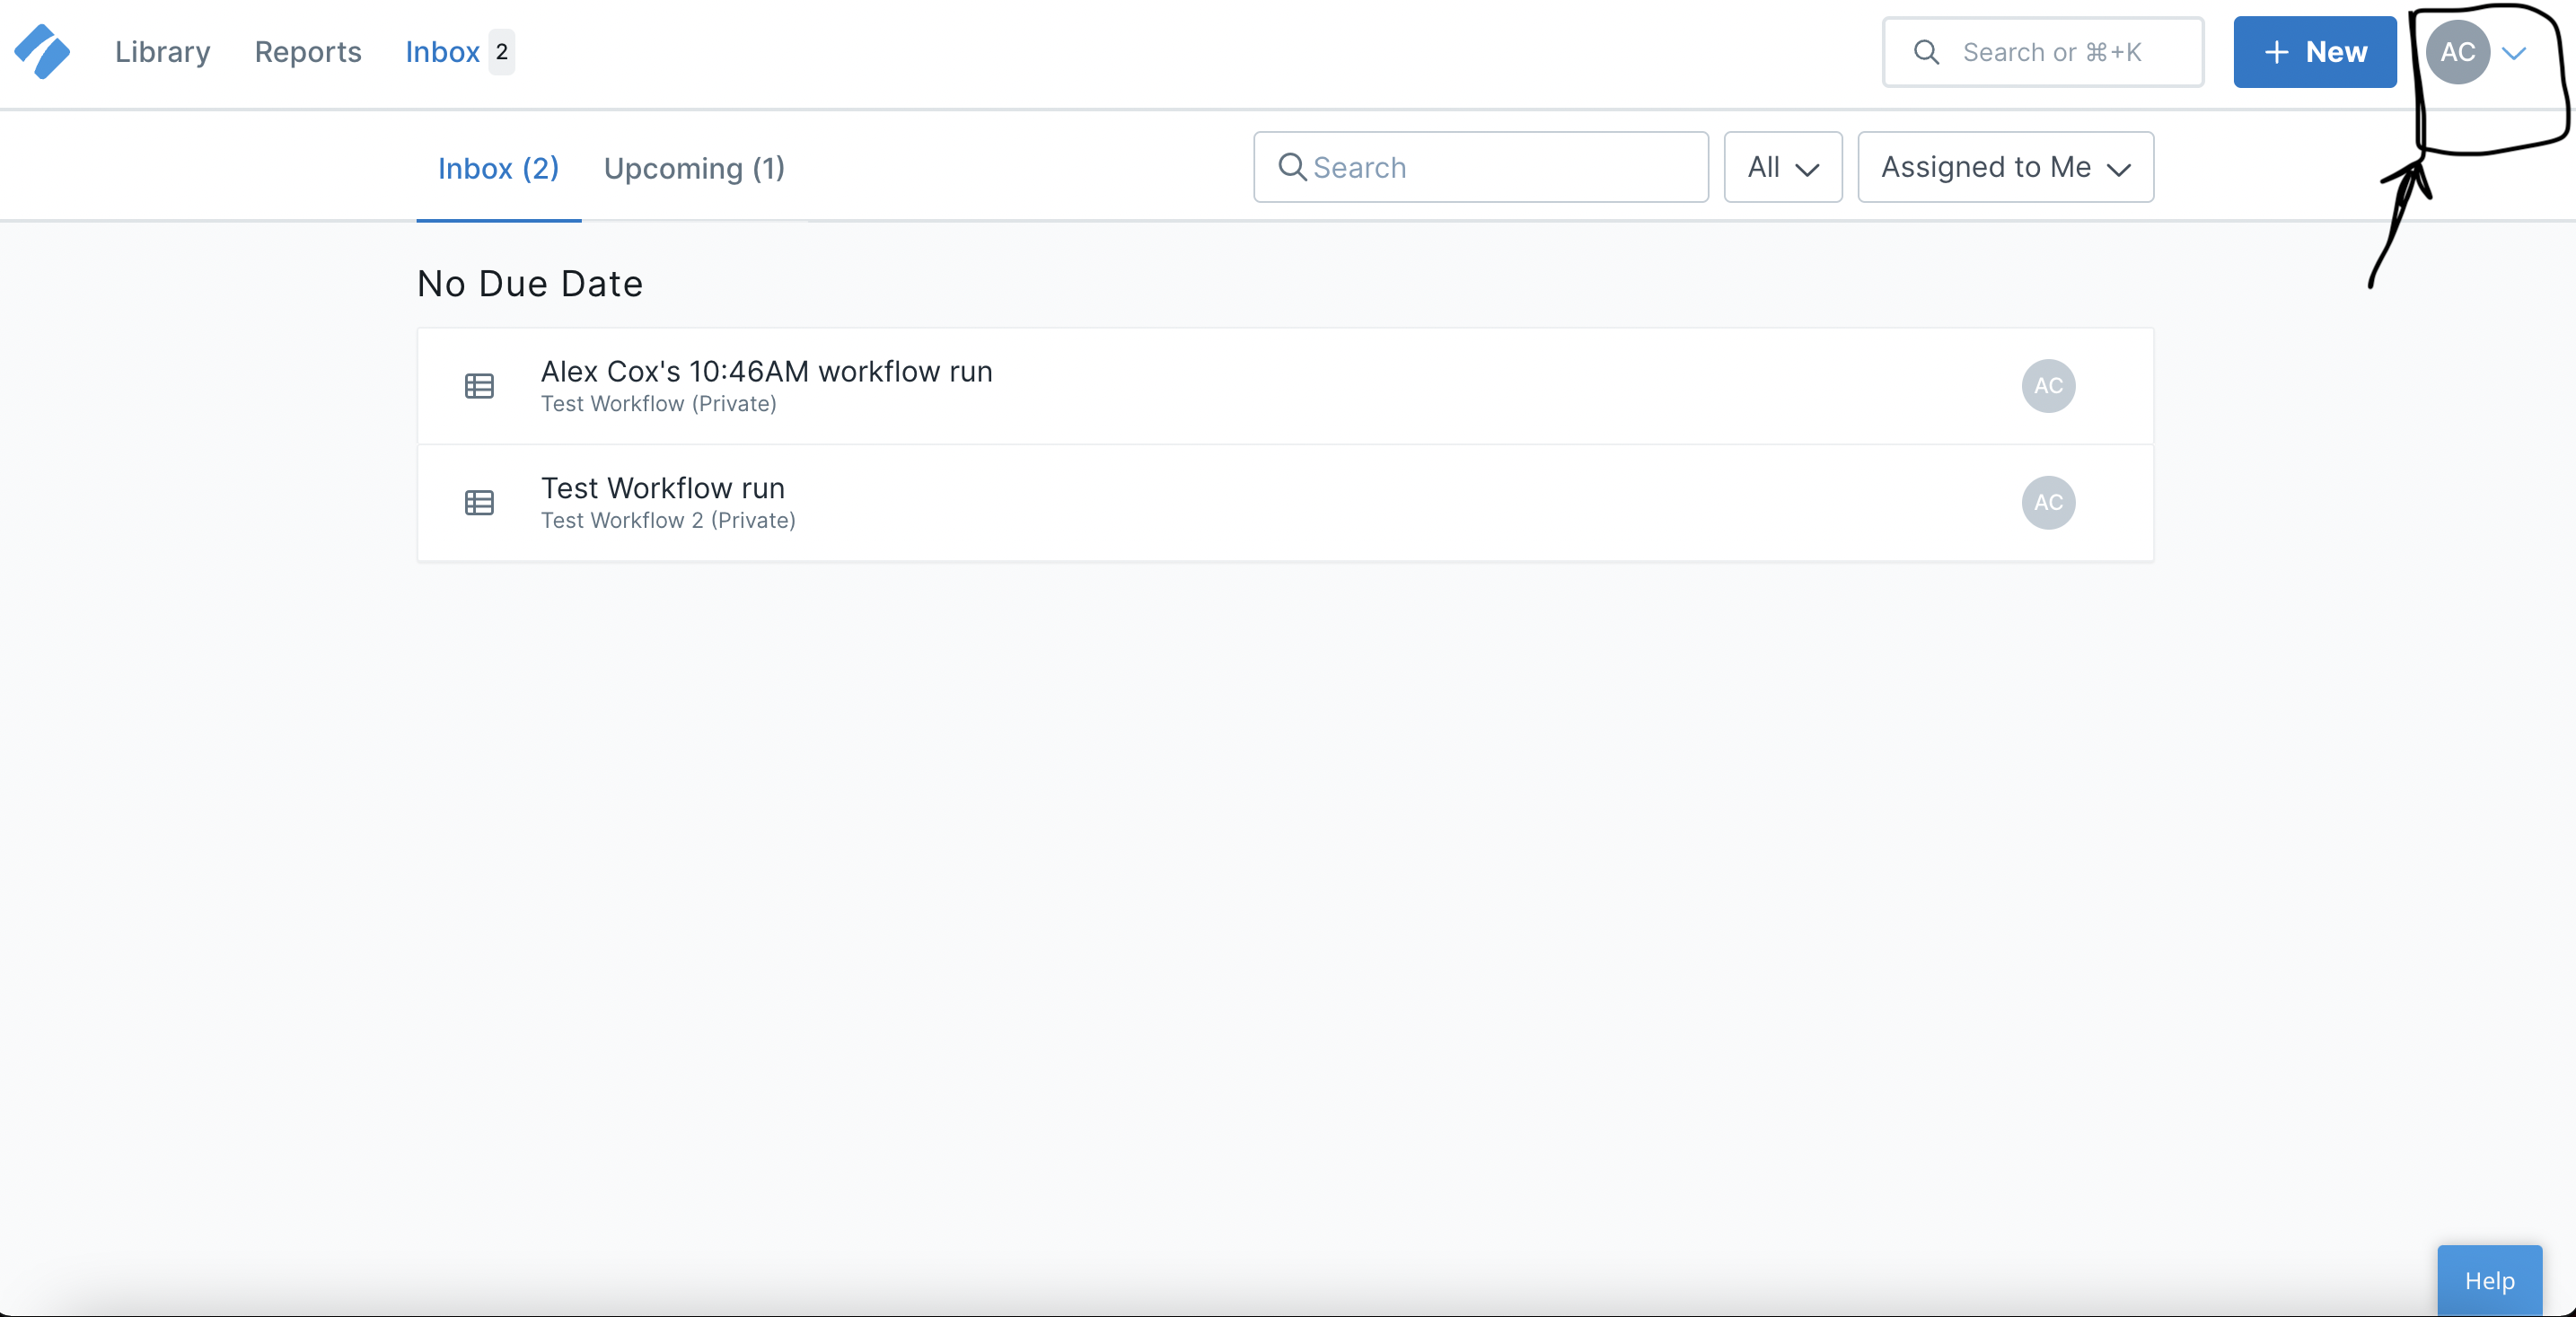Click table icon beside Test Workflow run
Screen dimensions: 2576x1317
pyautogui.click(x=479, y=503)
